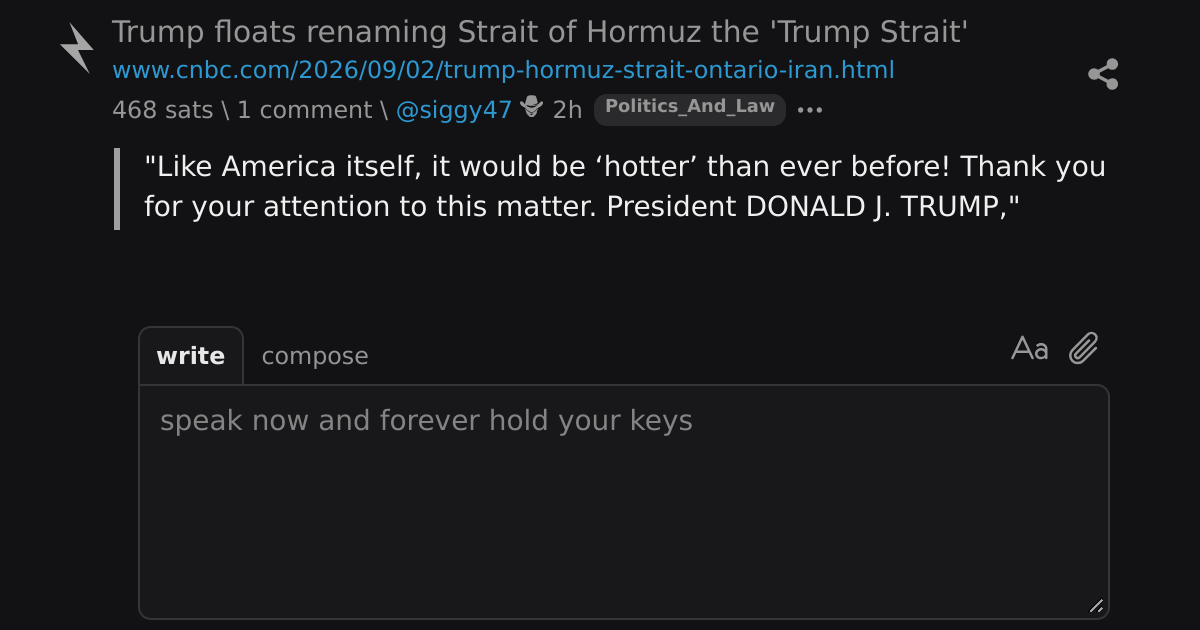
Task: View the 468 sats zap details
Action: coord(163,110)
